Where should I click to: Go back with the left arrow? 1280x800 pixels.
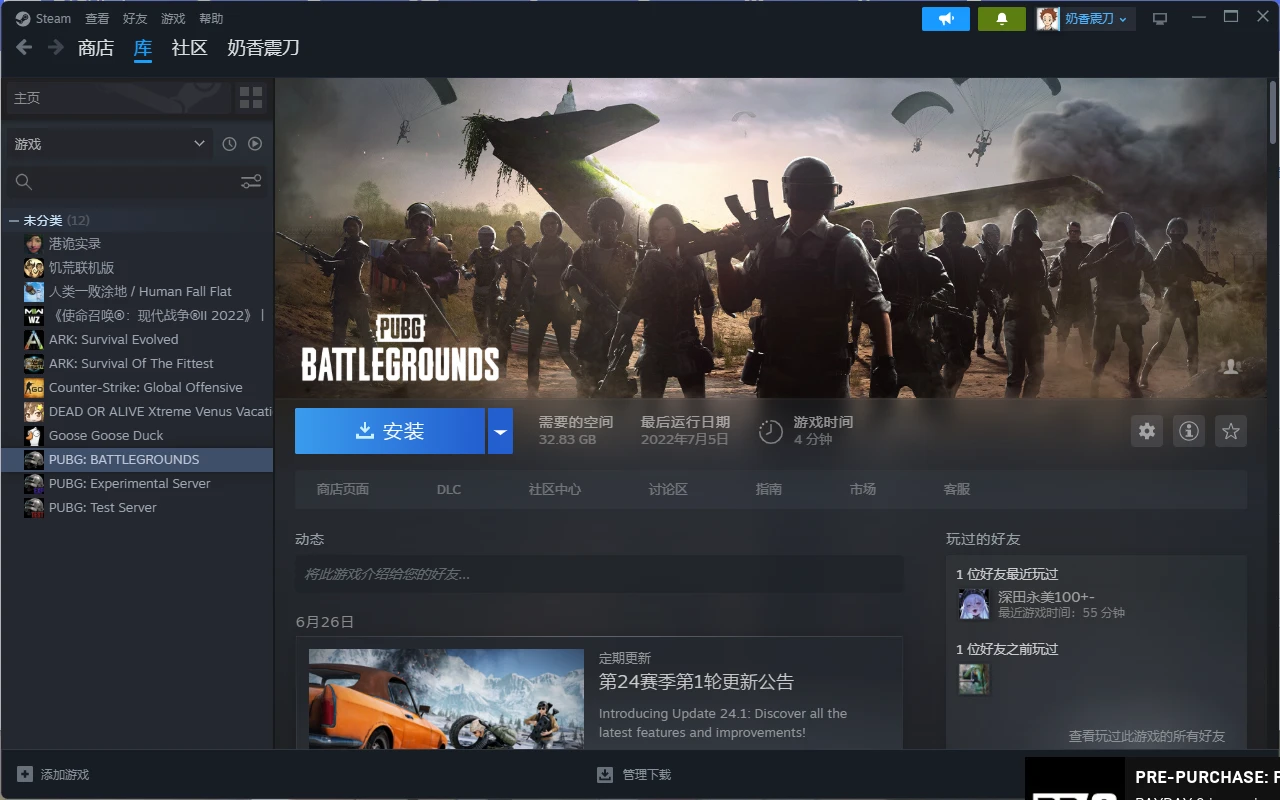point(24,47)
